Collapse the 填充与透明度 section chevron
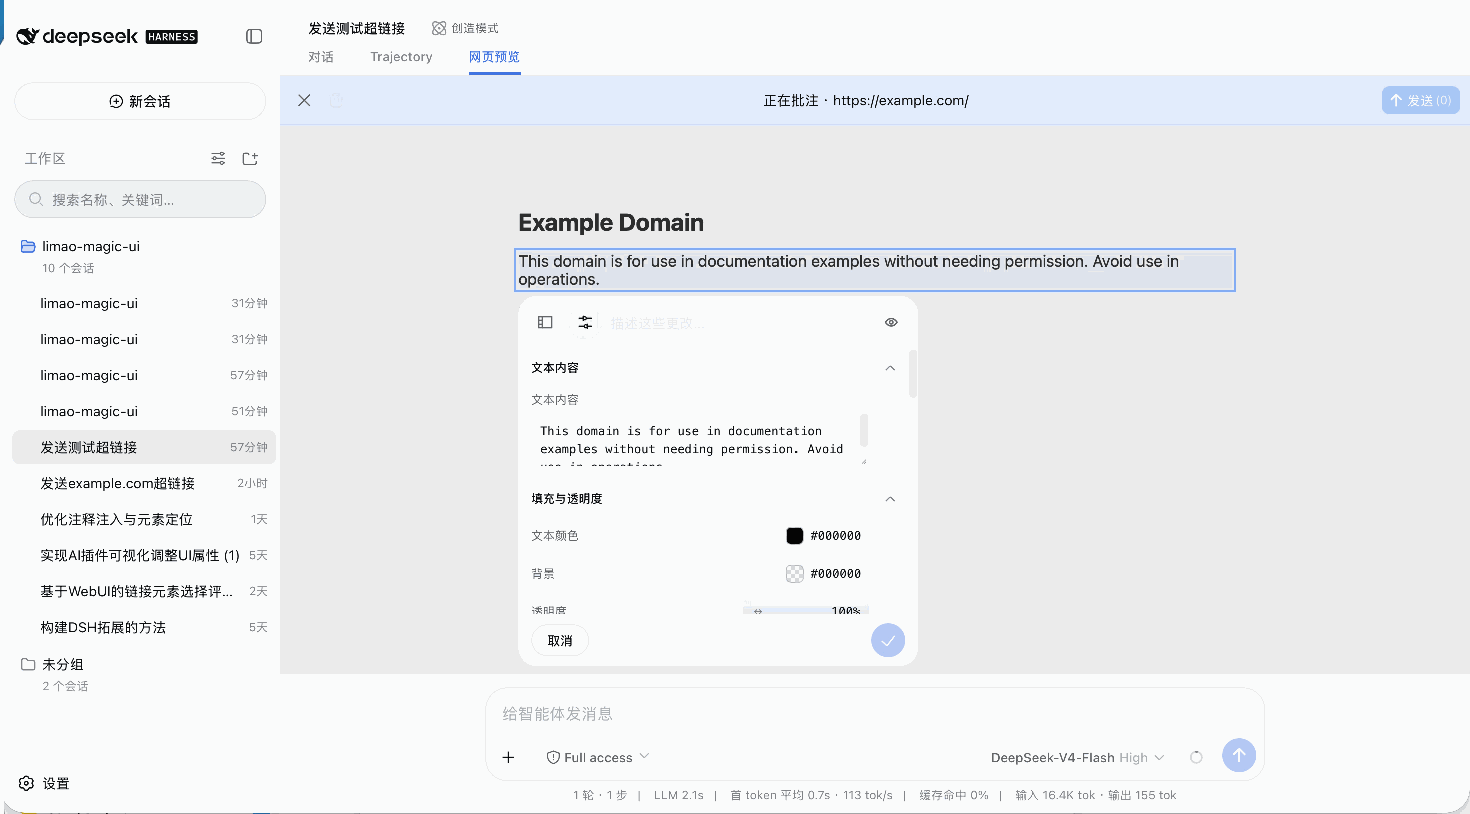The width and height of the screenshot is (1470, 814). coord(890,499)
